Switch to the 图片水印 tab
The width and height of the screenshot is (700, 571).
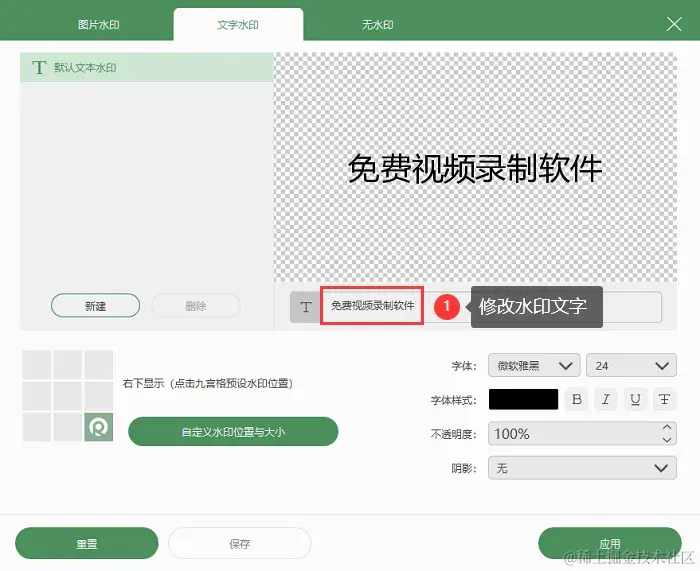tap(99, 25)
